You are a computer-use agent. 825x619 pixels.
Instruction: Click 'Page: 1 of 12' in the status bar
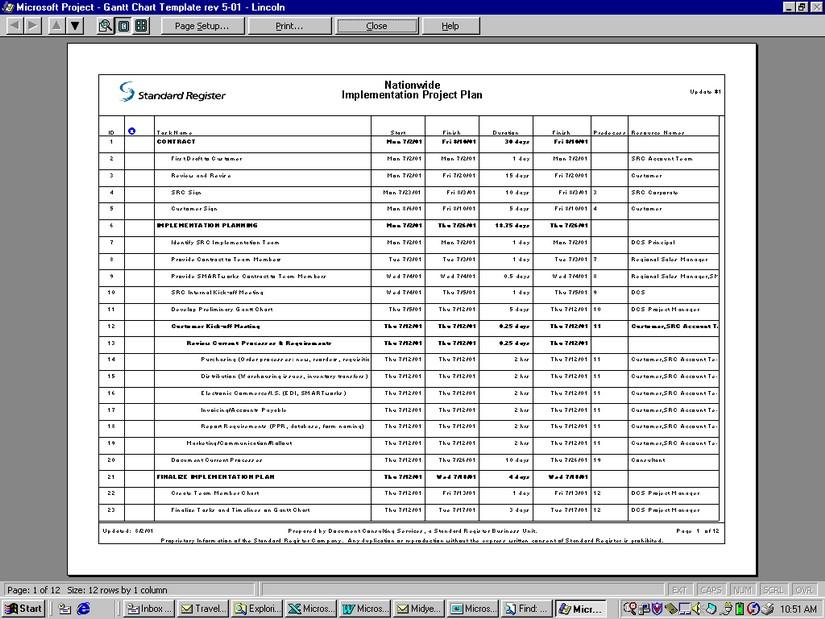(x=34, y=590)
